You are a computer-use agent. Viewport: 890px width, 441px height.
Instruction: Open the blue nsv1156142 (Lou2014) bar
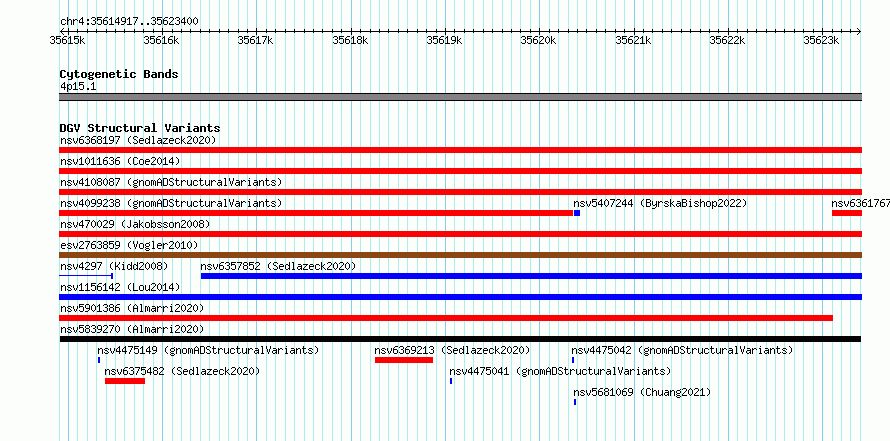460,297
